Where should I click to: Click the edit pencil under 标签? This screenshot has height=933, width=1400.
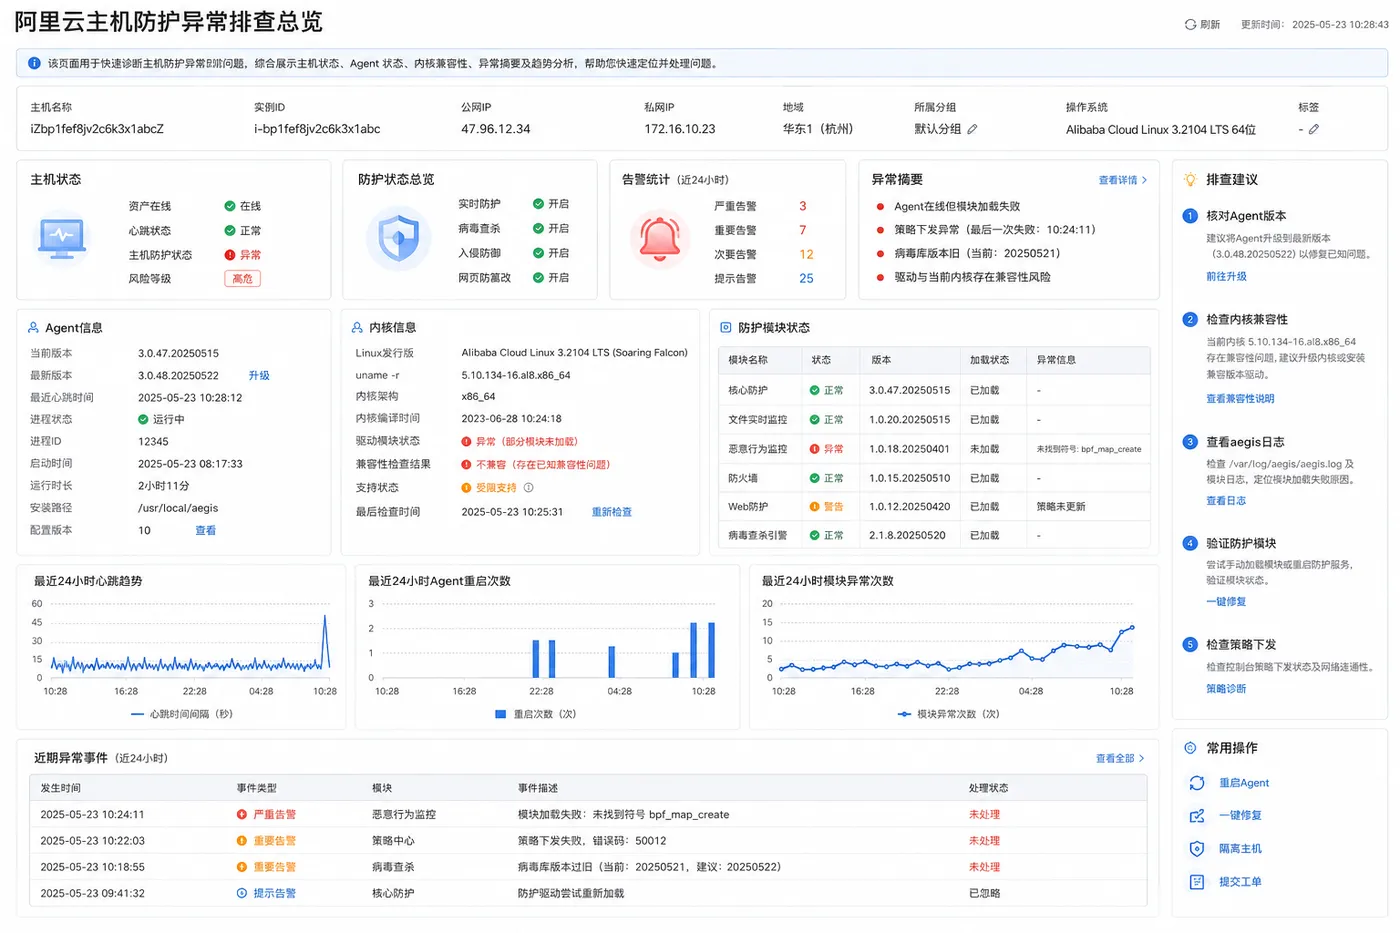tap(1314, 129)
